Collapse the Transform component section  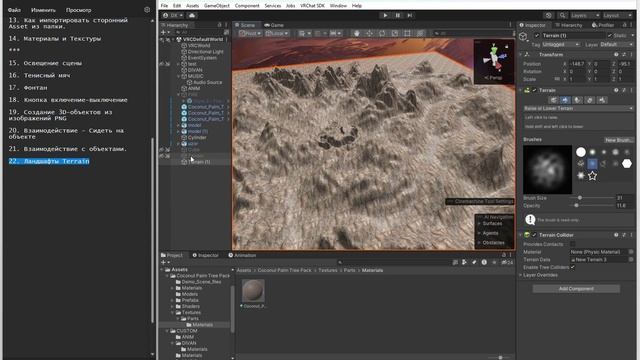click(521, 55)
